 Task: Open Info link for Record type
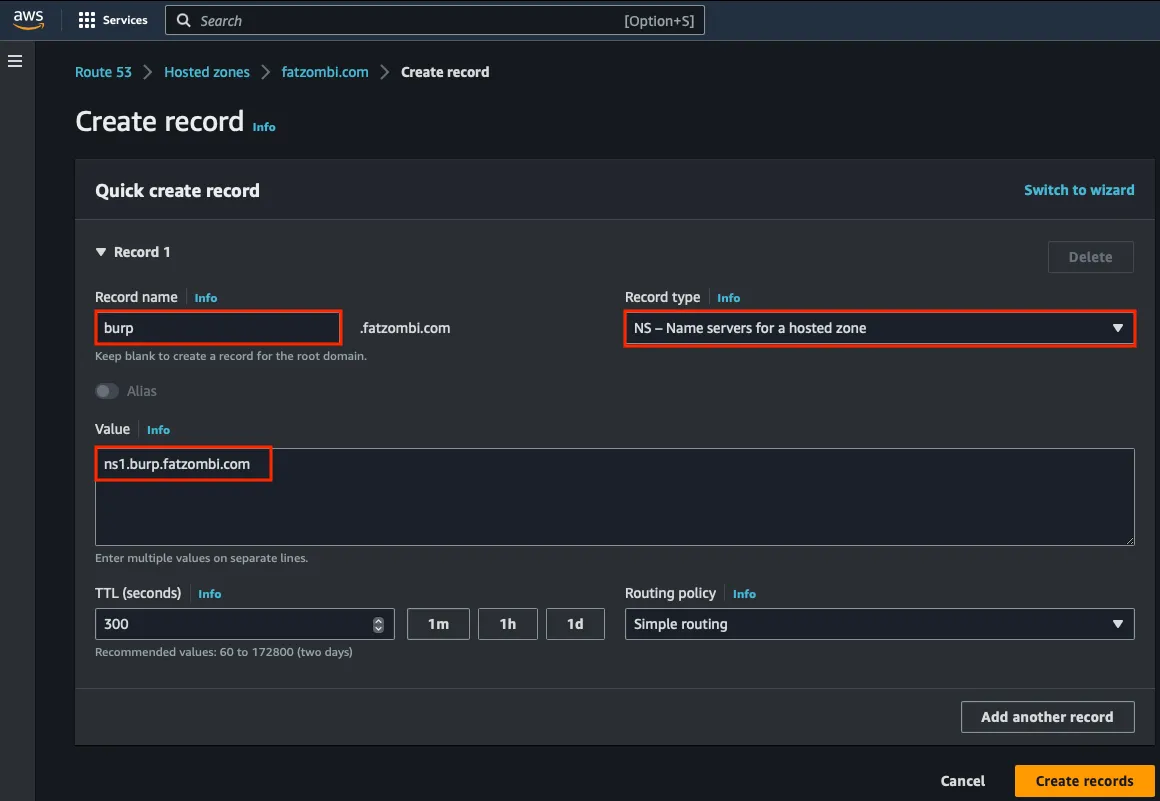pos(728,298)
